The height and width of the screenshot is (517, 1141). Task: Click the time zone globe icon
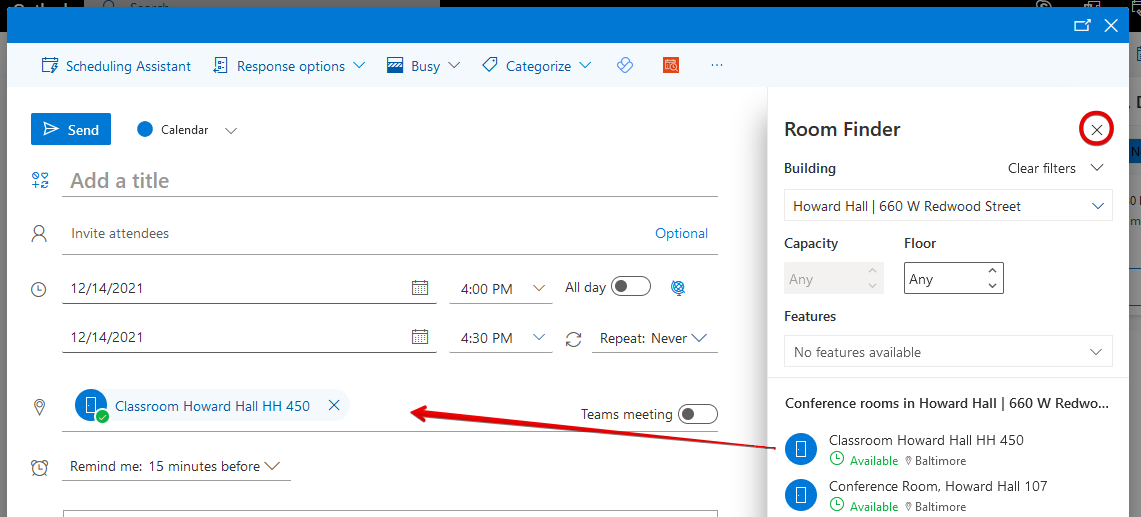[678, 288]
